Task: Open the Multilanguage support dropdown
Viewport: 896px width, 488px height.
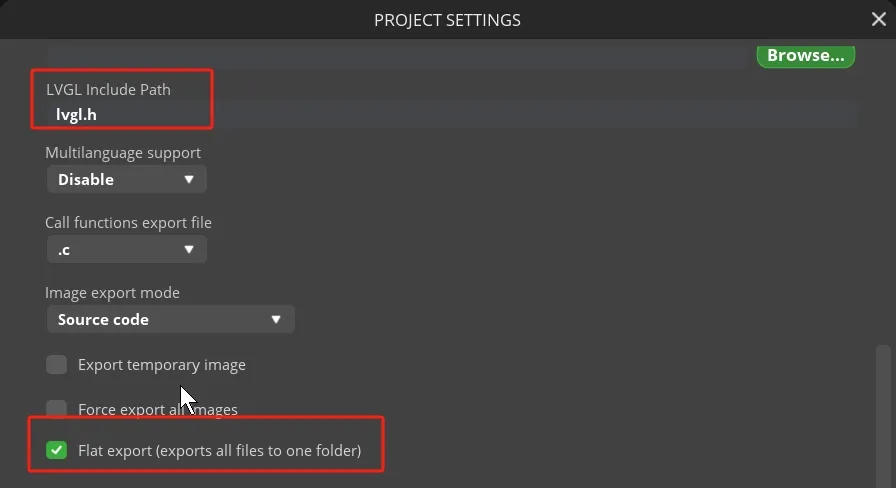Action: (126, 180)
